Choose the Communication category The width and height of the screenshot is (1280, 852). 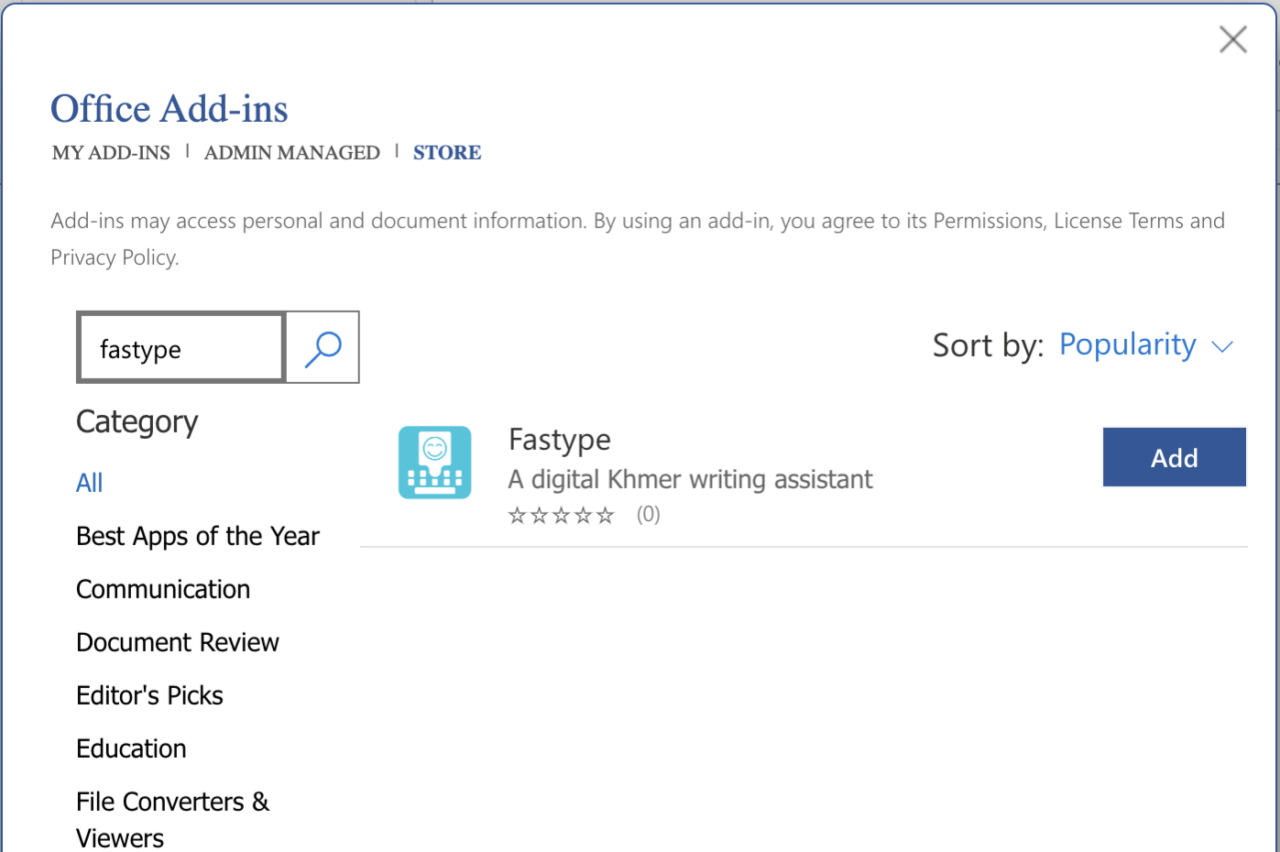[163, 589]
